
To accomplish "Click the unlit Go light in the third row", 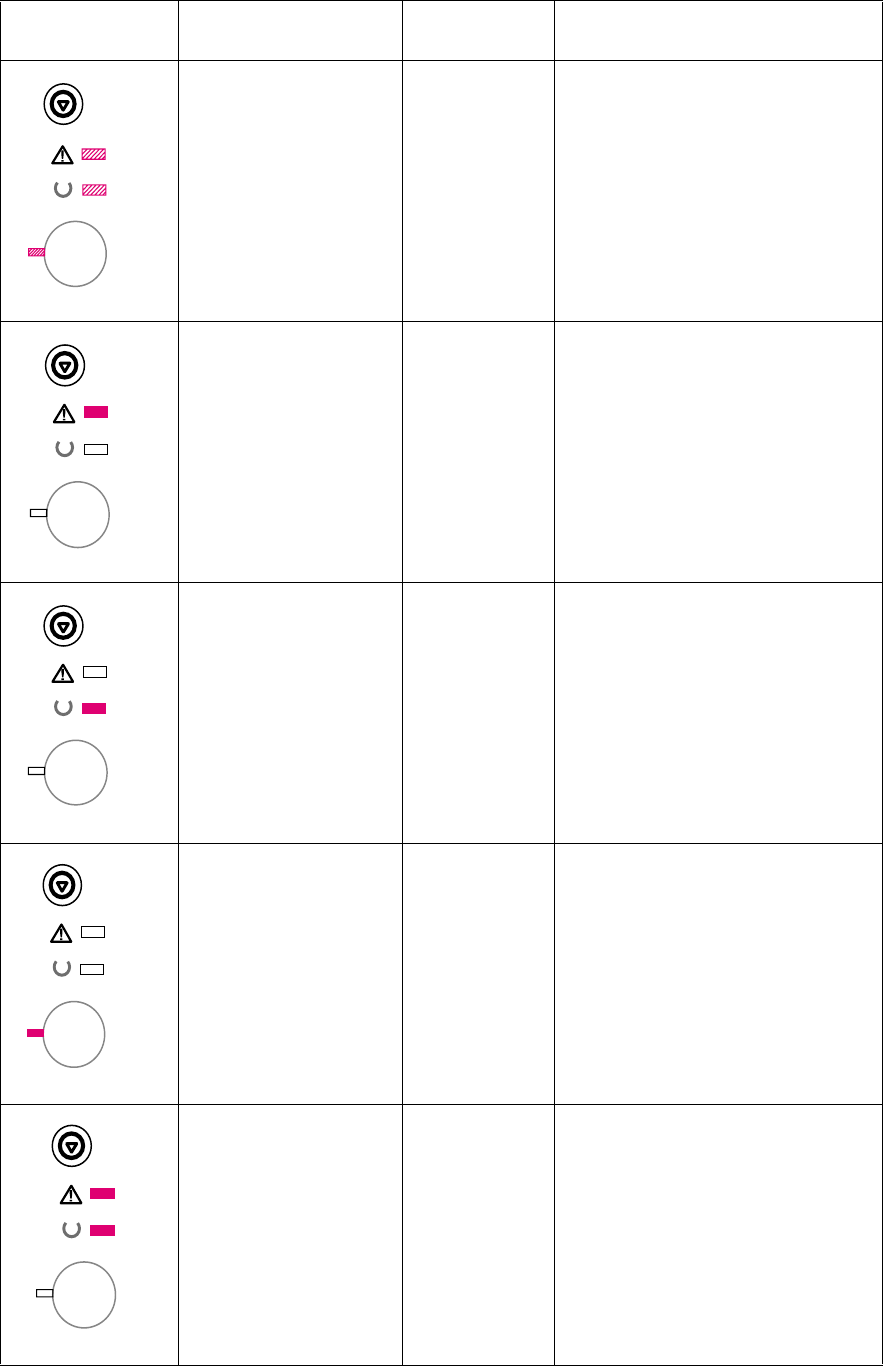I will [x=36, y=770].
